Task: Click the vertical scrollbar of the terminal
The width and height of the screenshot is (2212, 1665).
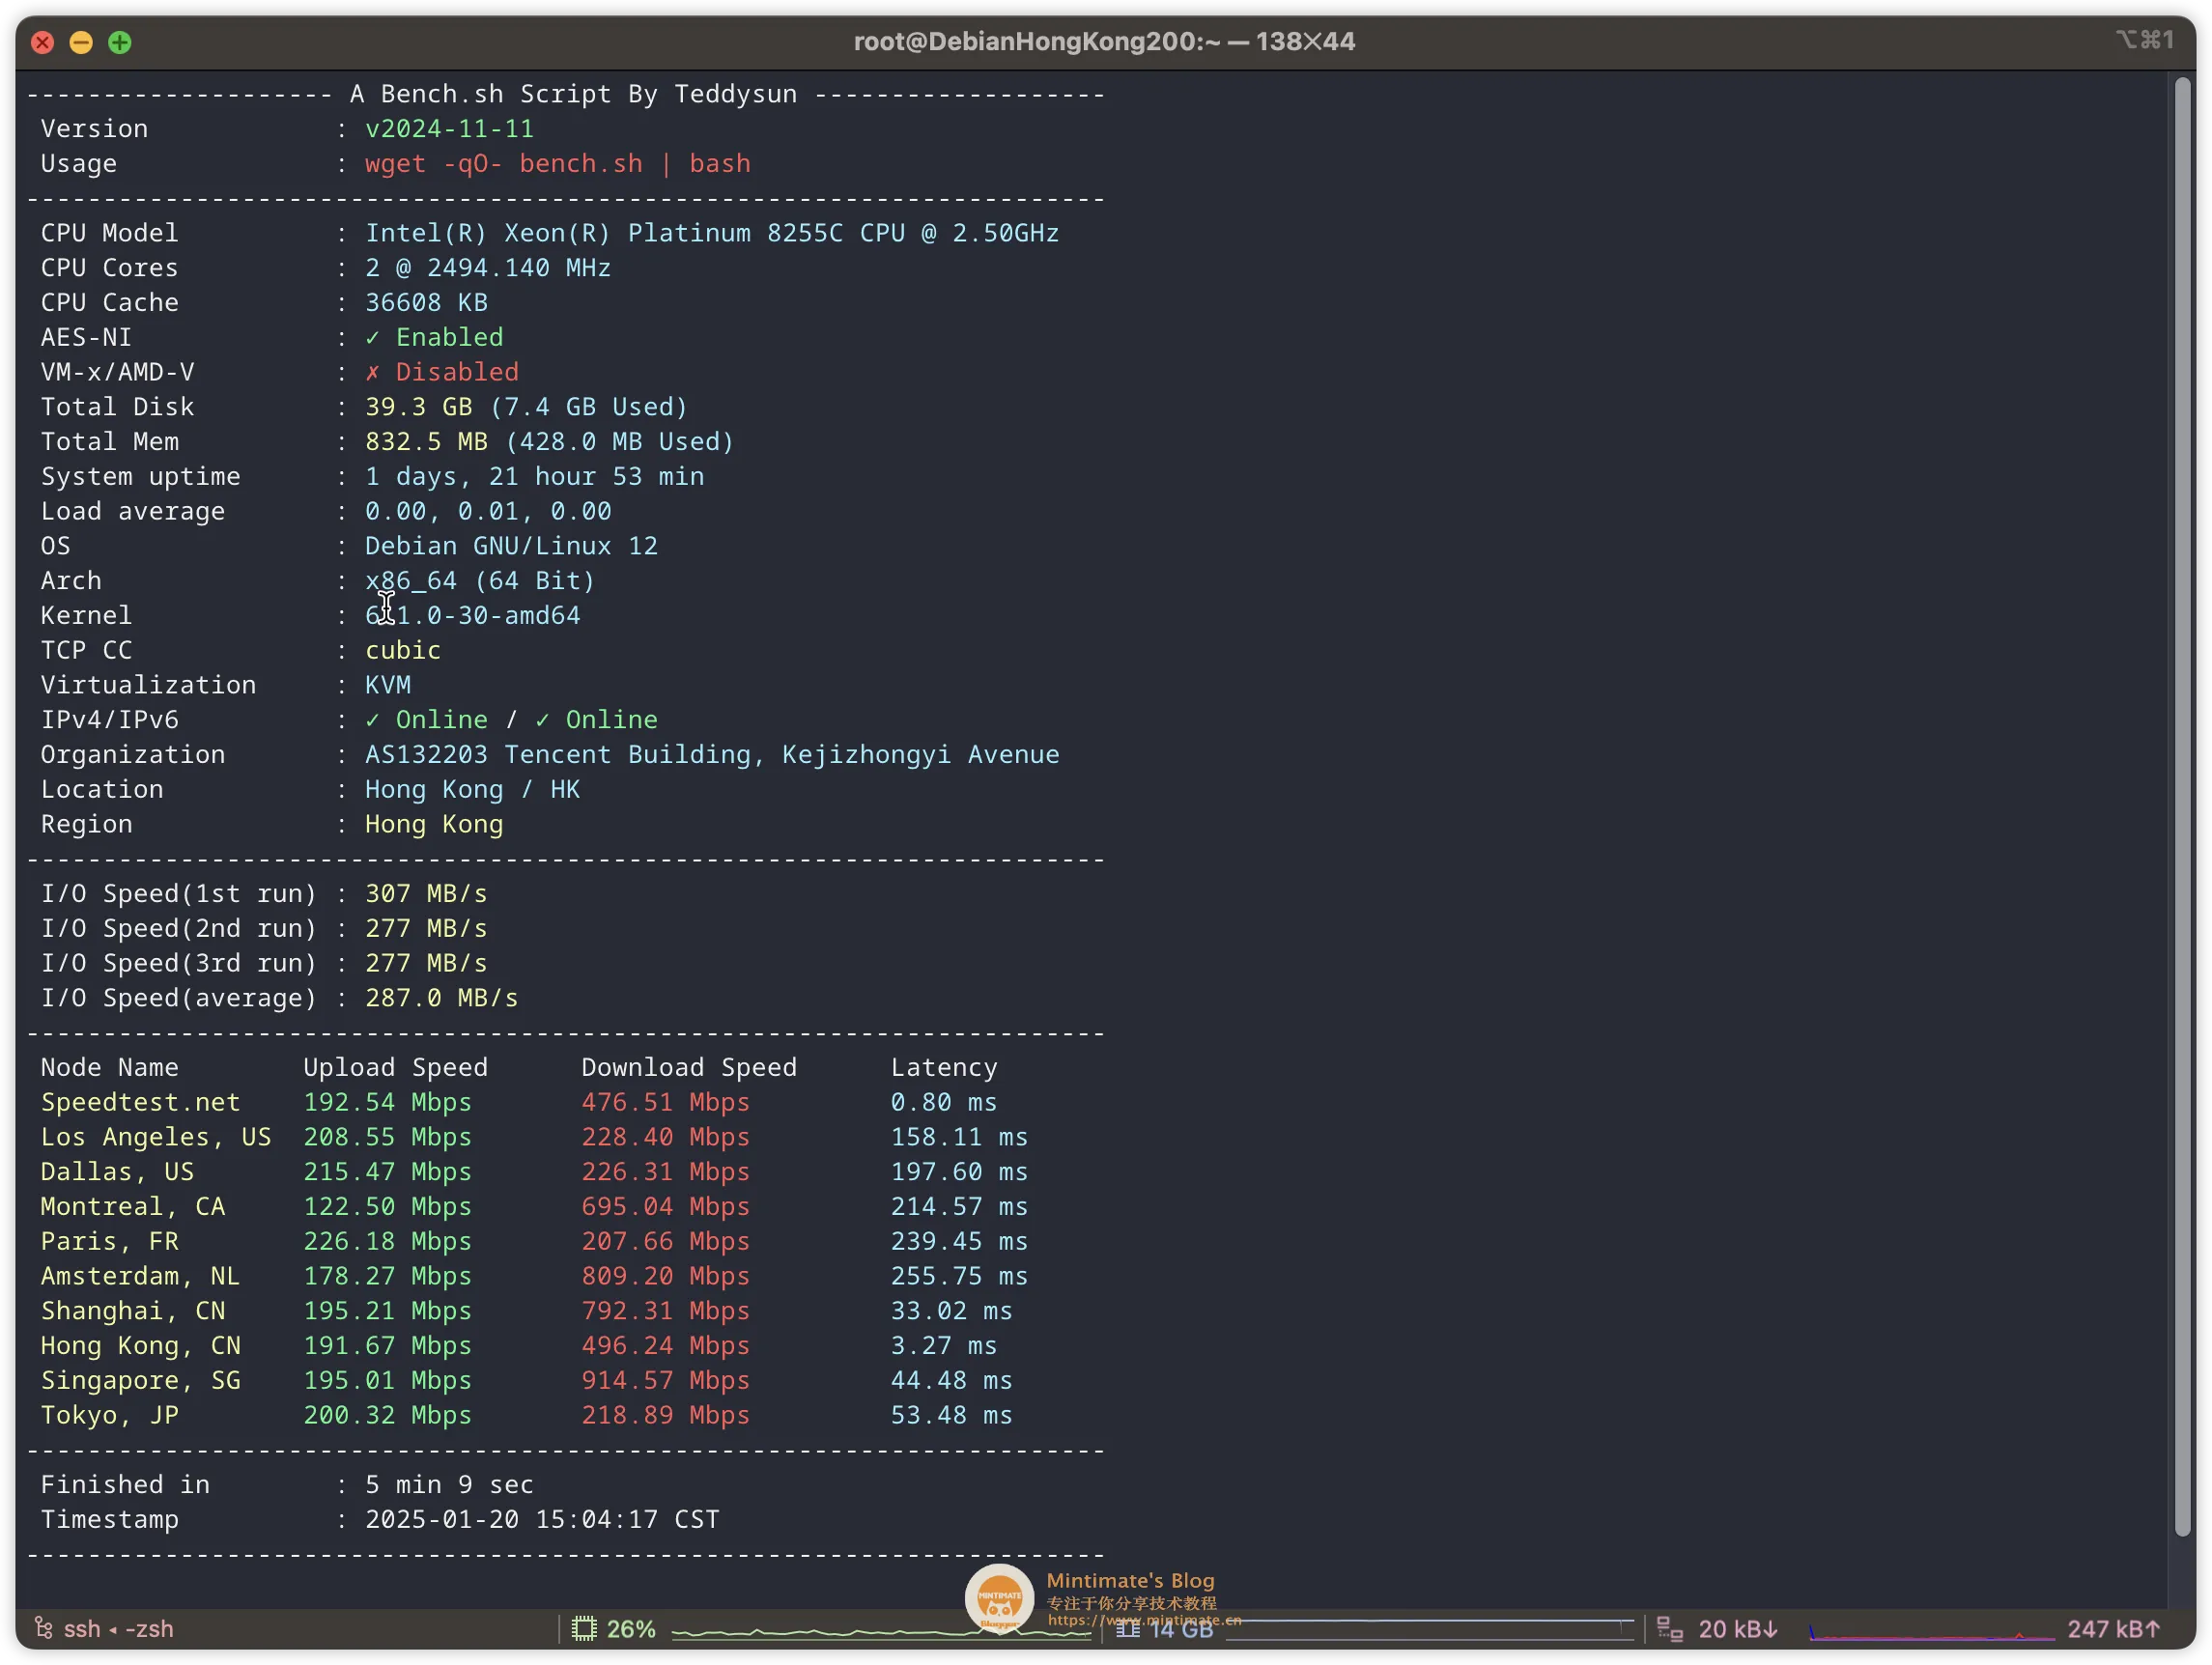Action: 2182,807
